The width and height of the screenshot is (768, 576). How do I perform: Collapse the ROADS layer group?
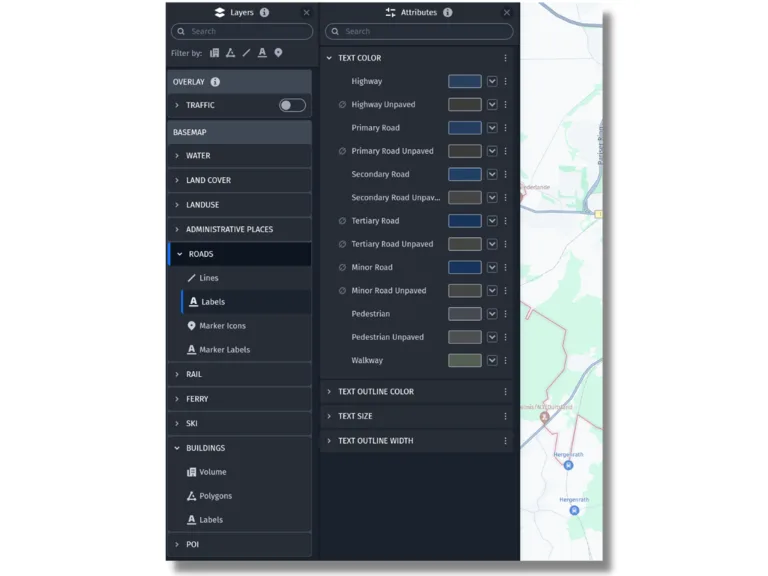(x=179, y=254)
